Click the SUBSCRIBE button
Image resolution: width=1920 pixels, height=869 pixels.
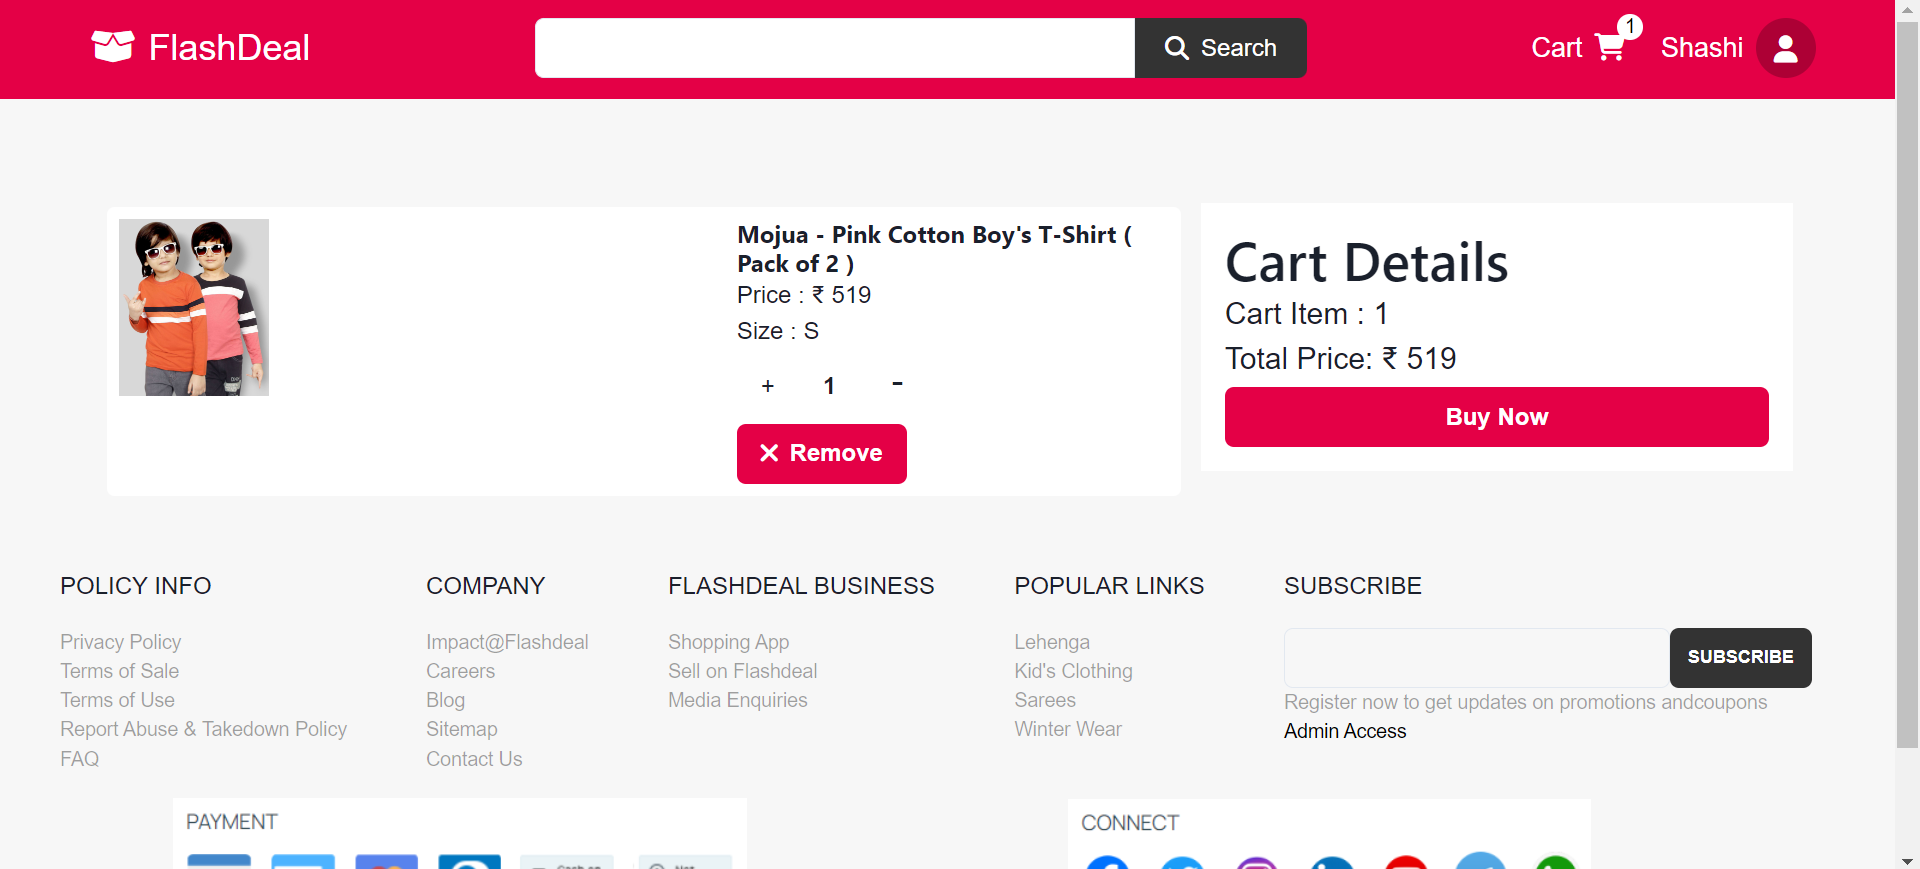tap(1741, 658)
